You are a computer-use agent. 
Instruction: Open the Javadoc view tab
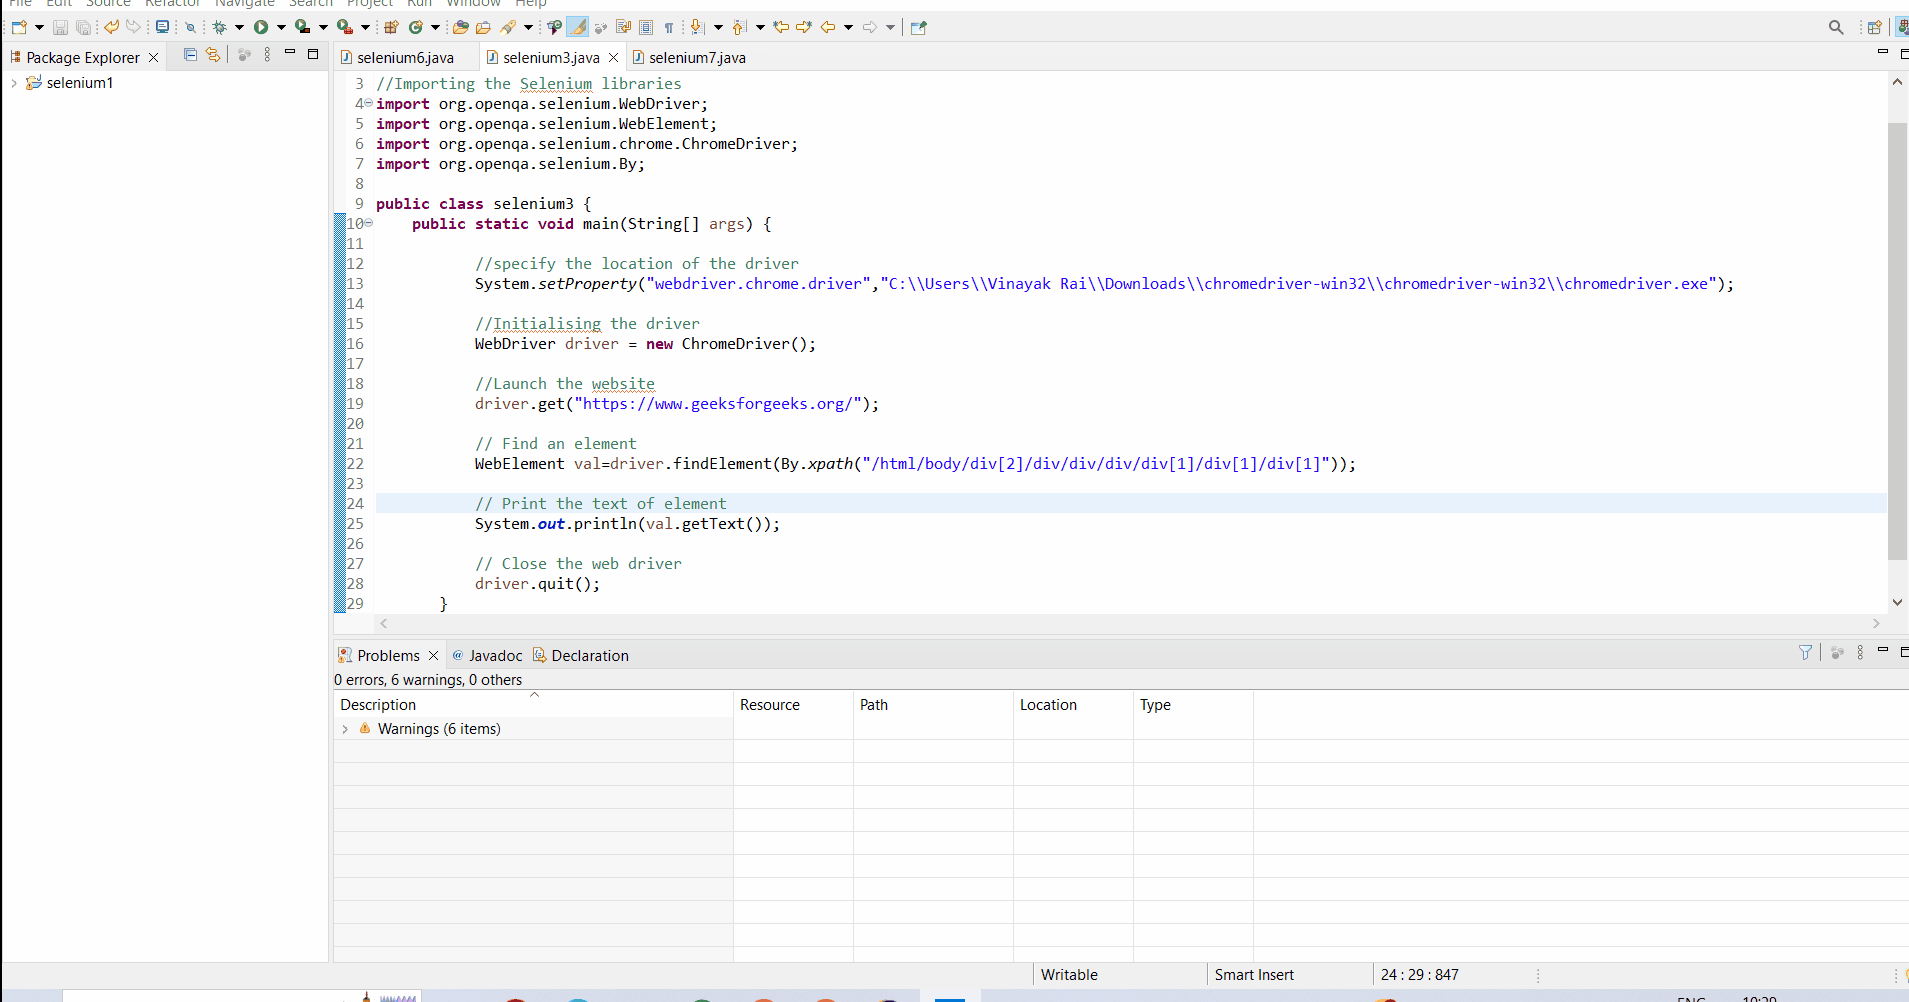pos(495,656)
